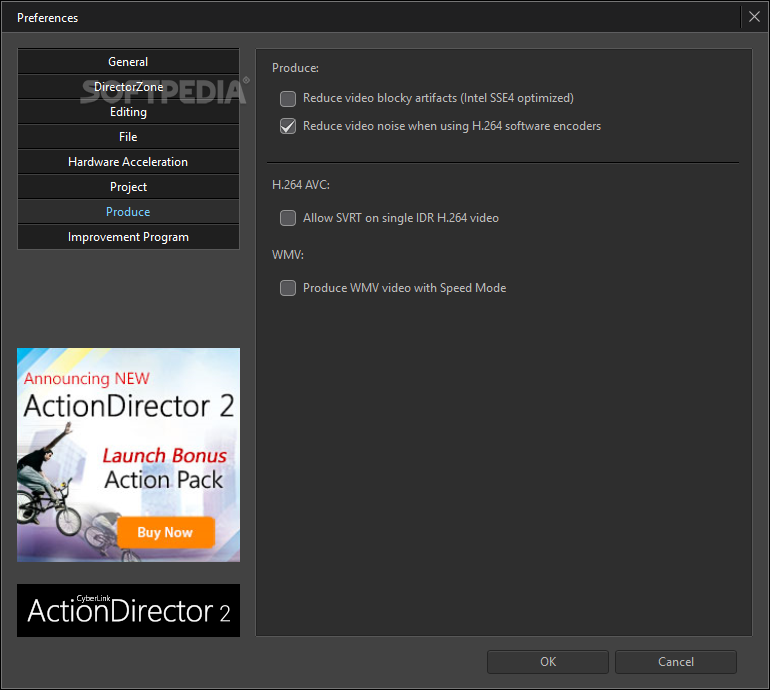Image resolution: width=770 pixels, height=690 pixels.
Task: Click the 'WMV:' section label
Action: 288,255
